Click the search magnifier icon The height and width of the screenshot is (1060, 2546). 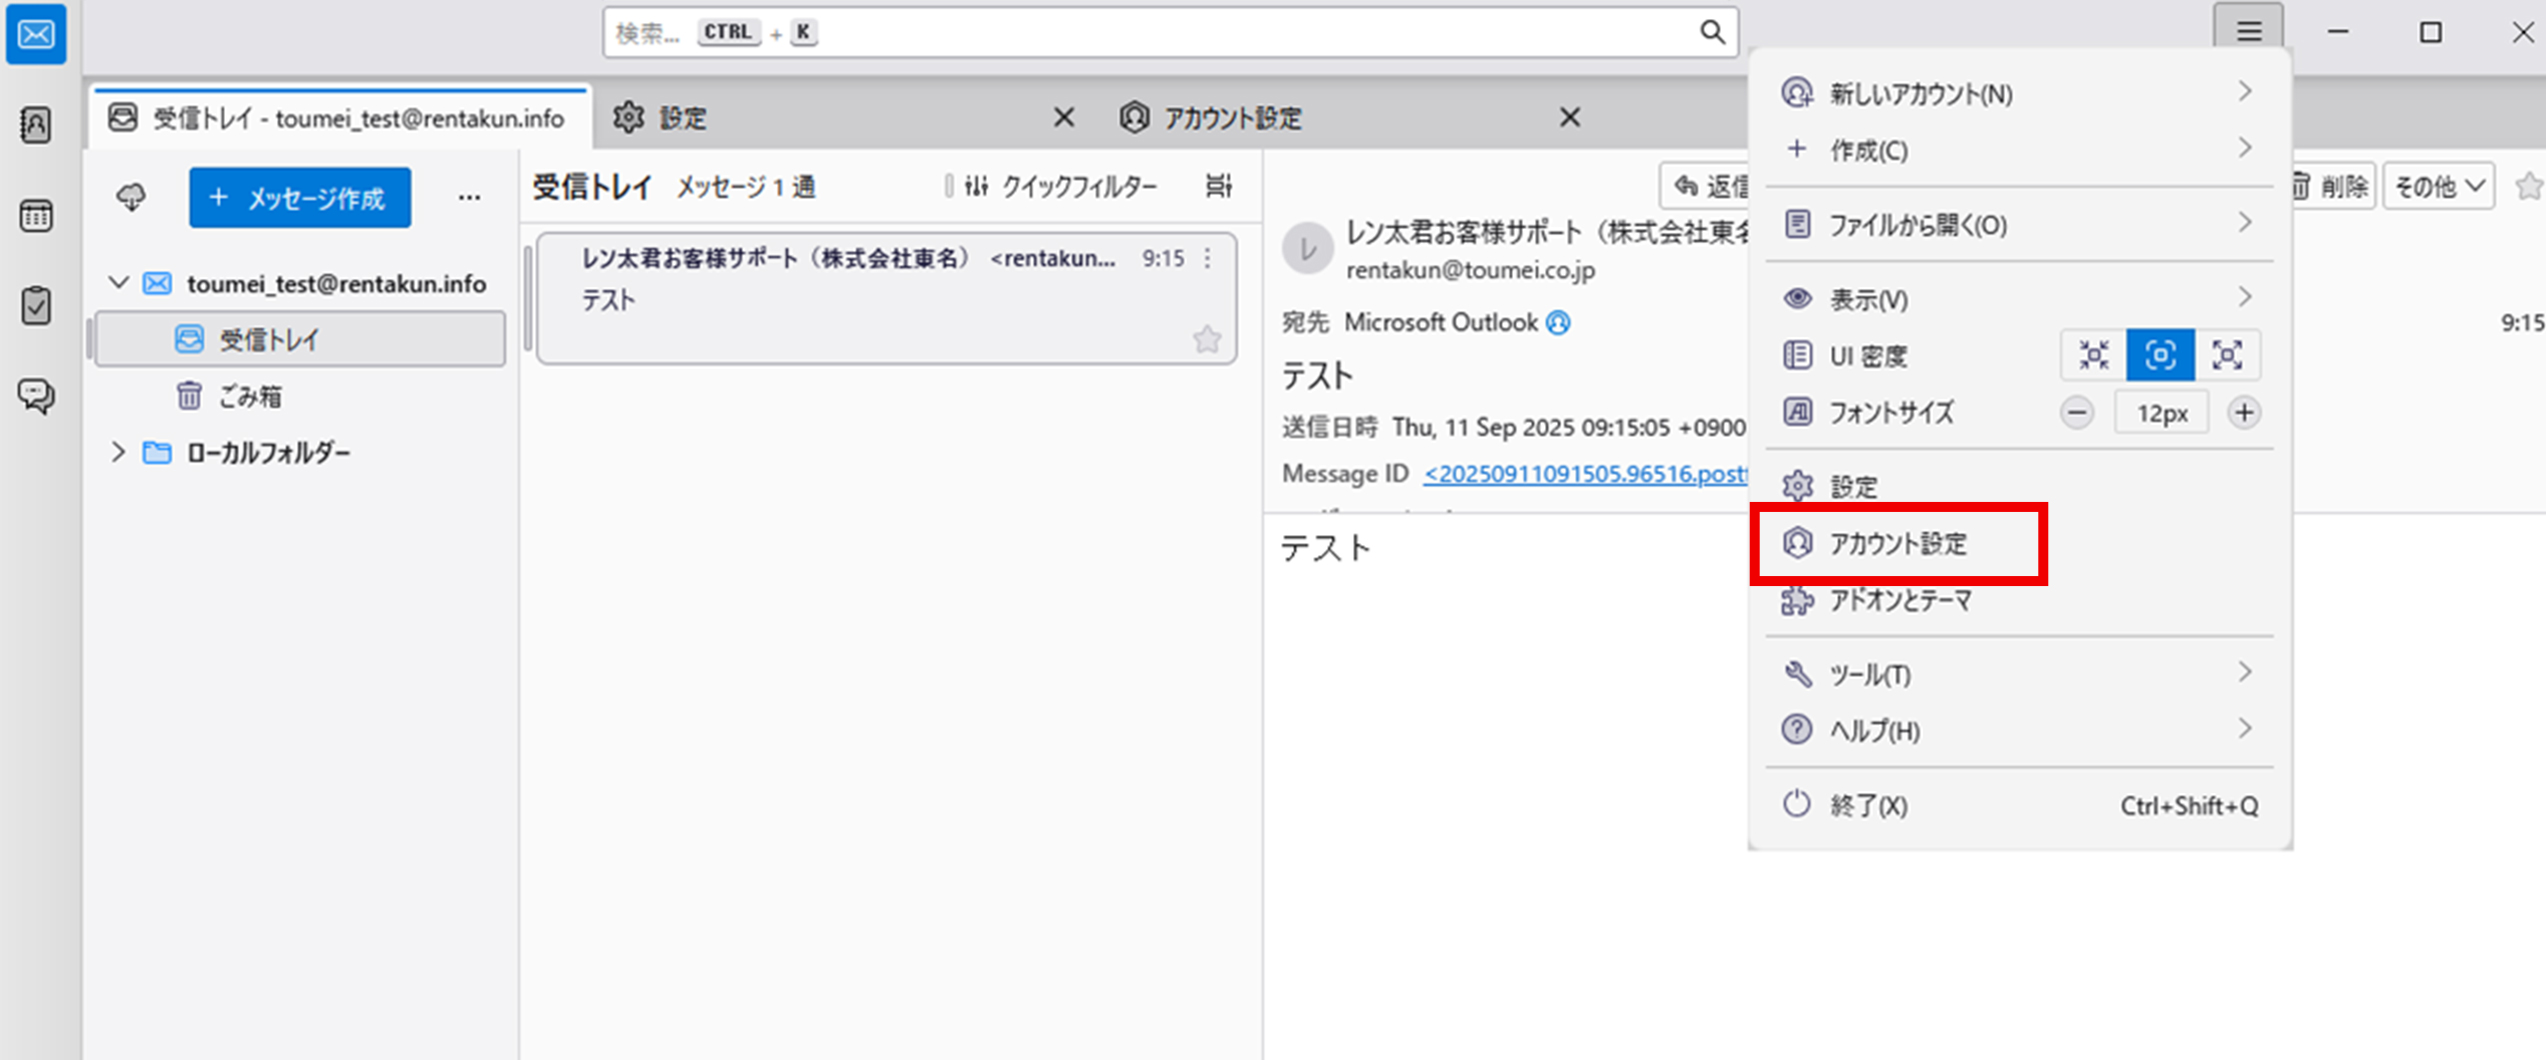[x=1712, y=33]
